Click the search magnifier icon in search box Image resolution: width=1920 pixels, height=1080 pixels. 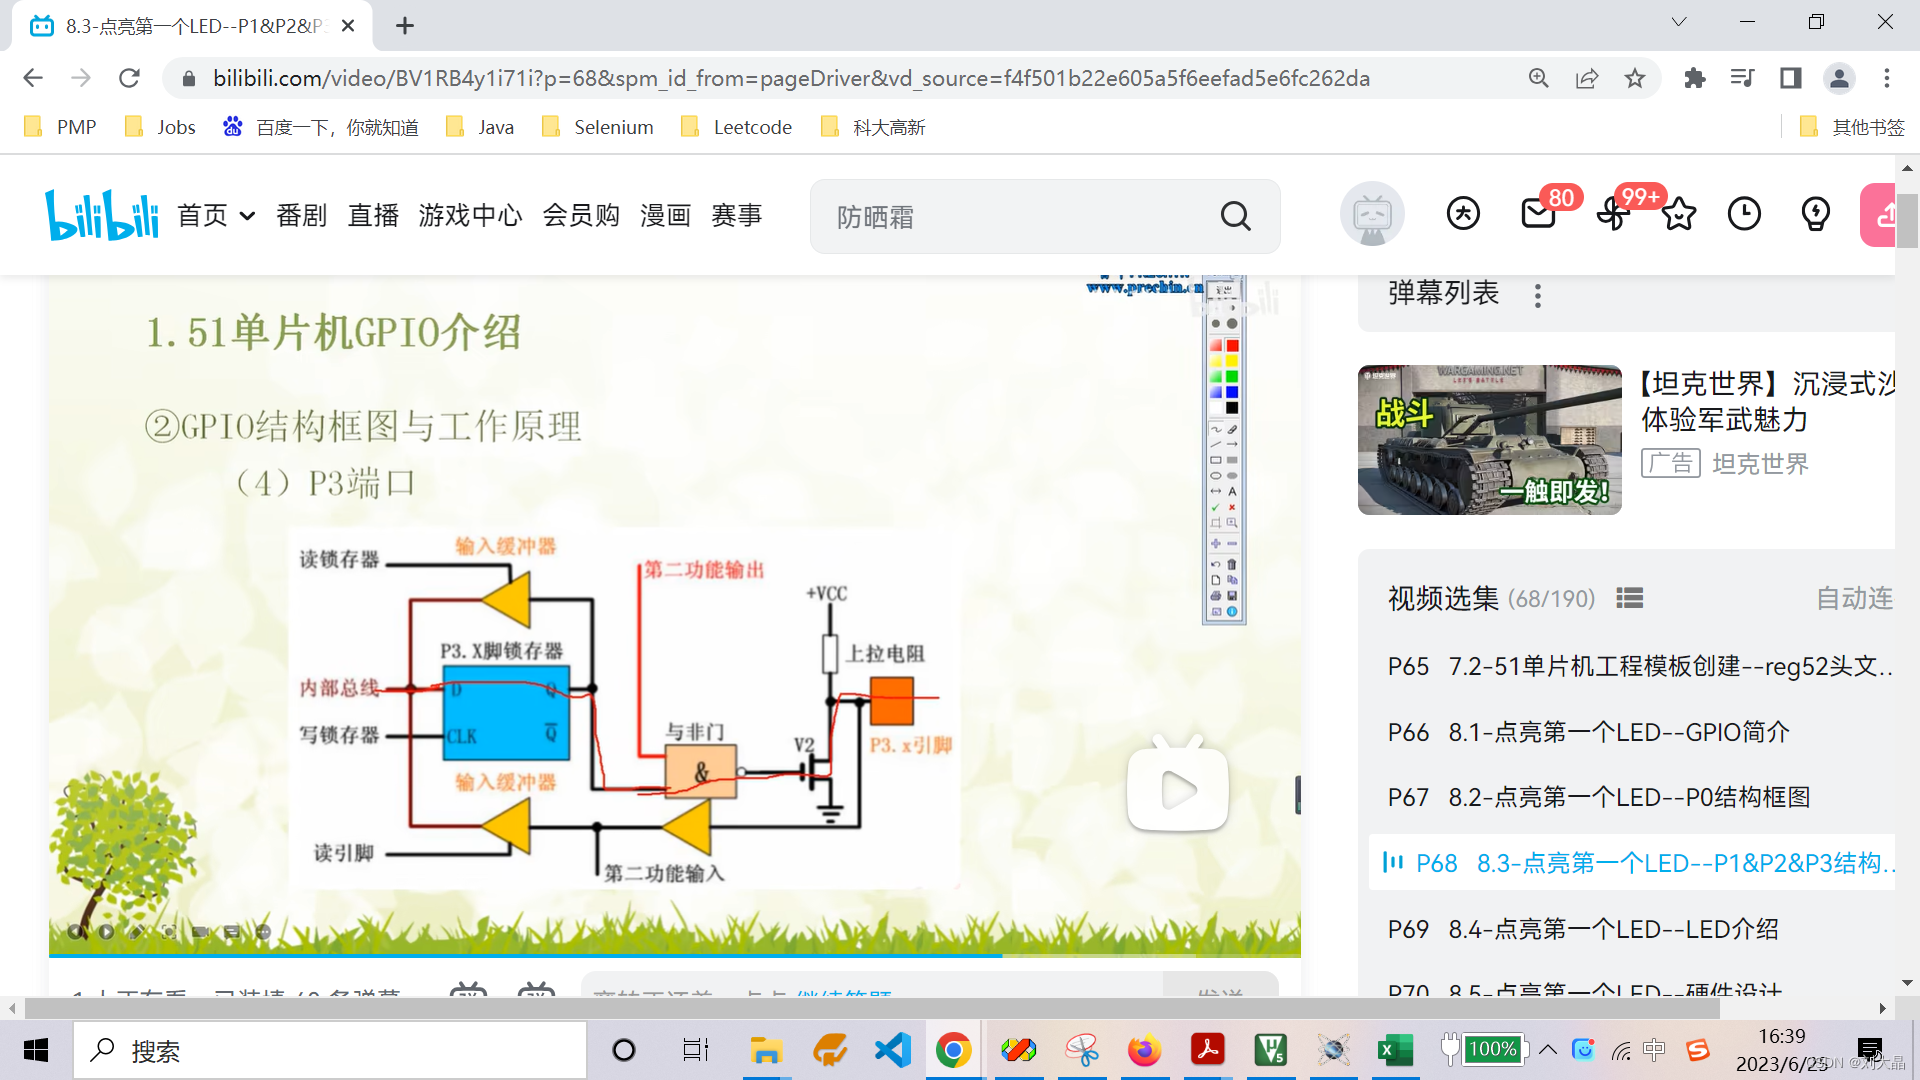click(1236, 216)
